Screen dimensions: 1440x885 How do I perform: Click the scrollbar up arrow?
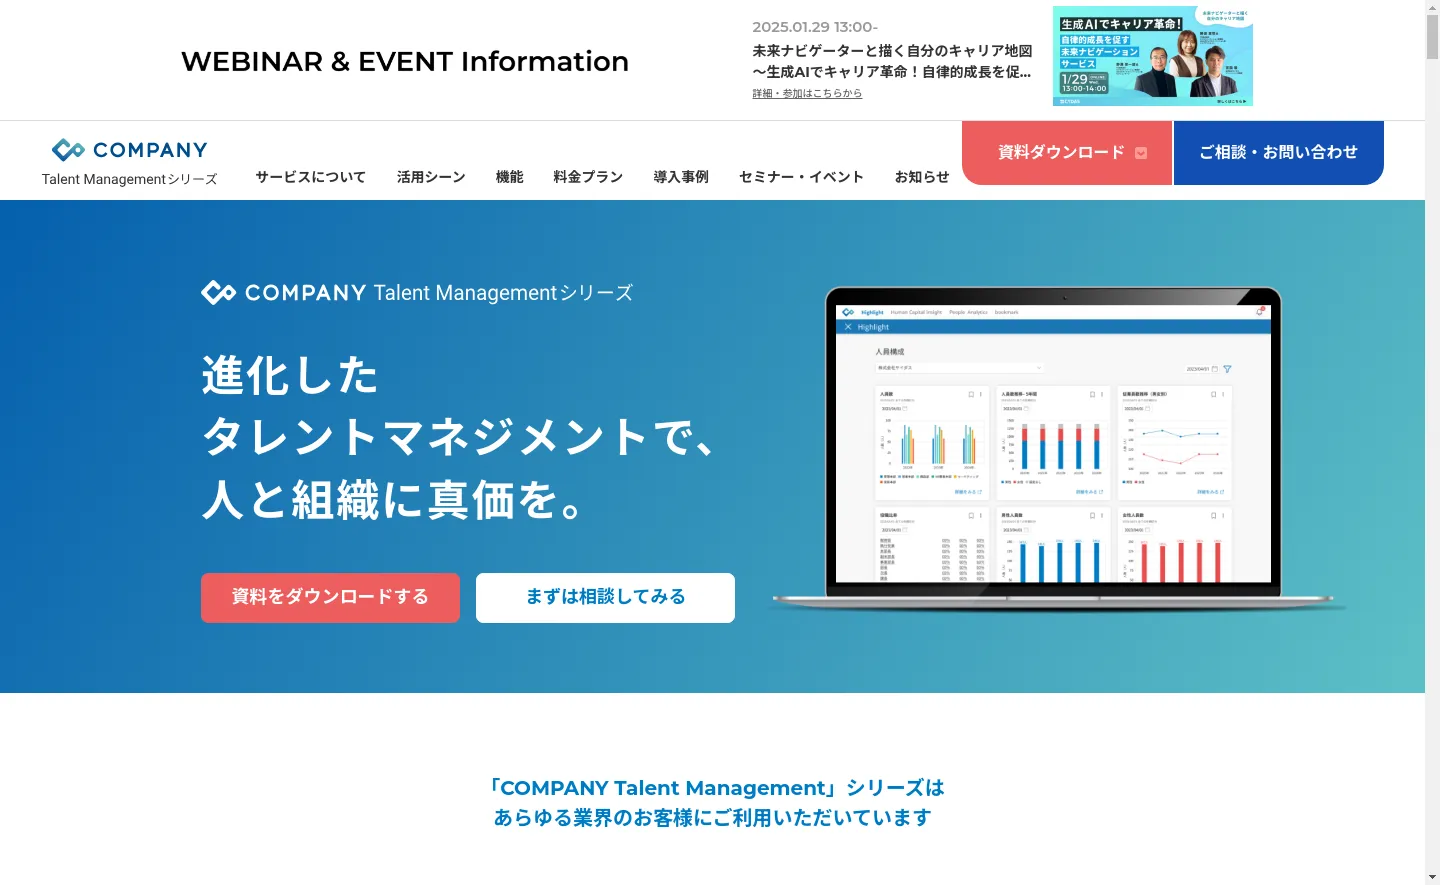point(1432,7)
